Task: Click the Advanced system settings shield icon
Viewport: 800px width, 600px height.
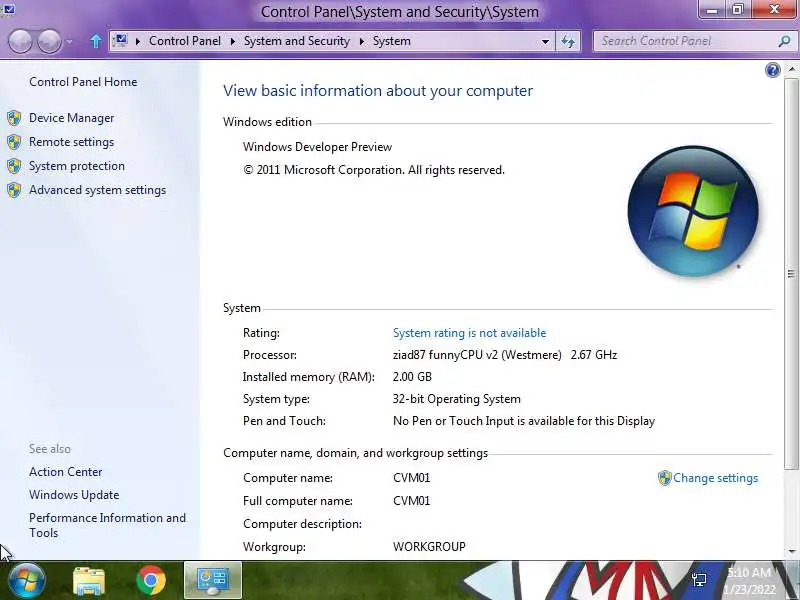Action: tap(14, 190)
